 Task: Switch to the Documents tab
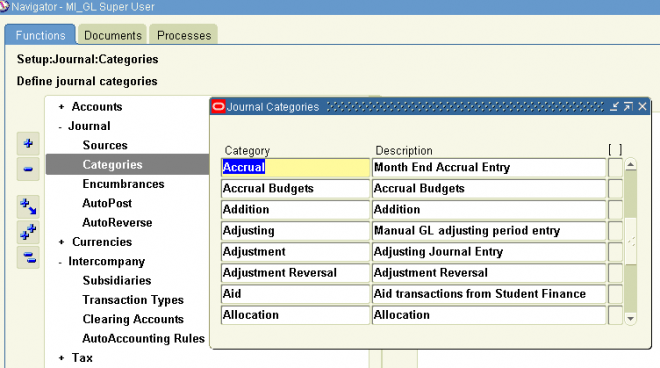coord(112,35)
